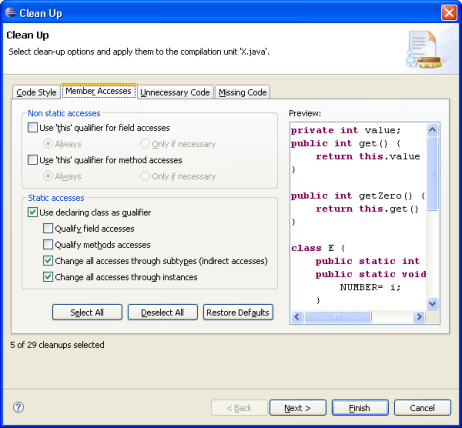Image resolution: width=462 pixels, height=428 pixels.
Task: Enable 'this' qualifier for method accesses
Action: [x=33, y=160]
